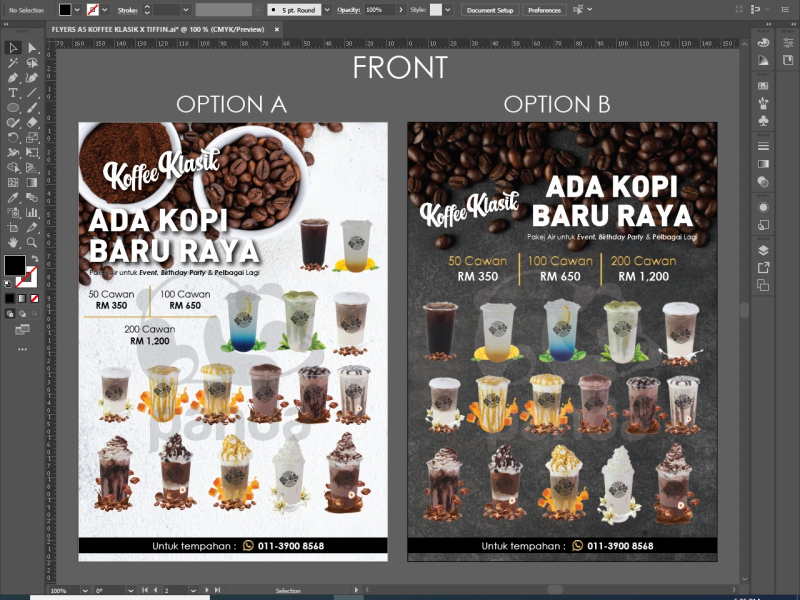
Task: Select the Type tool
Action: point(13,92)
